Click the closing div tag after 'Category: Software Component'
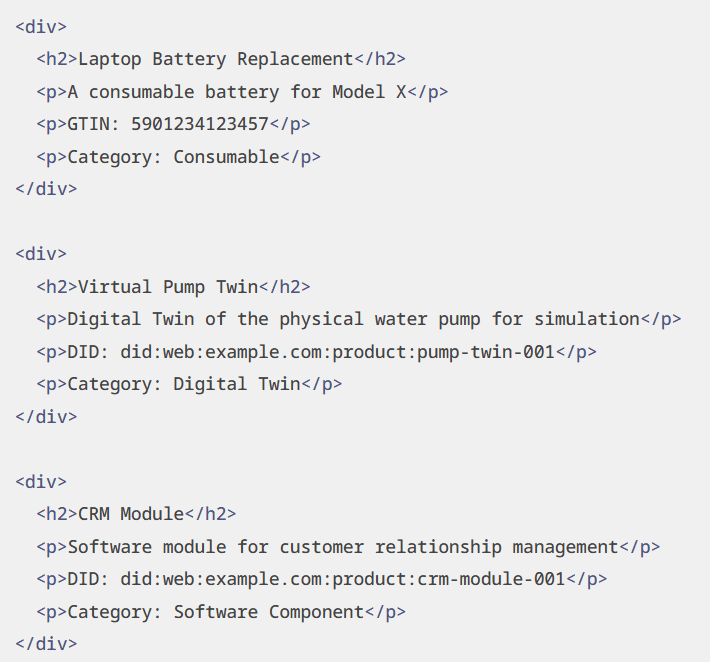 tap(46, 644)
